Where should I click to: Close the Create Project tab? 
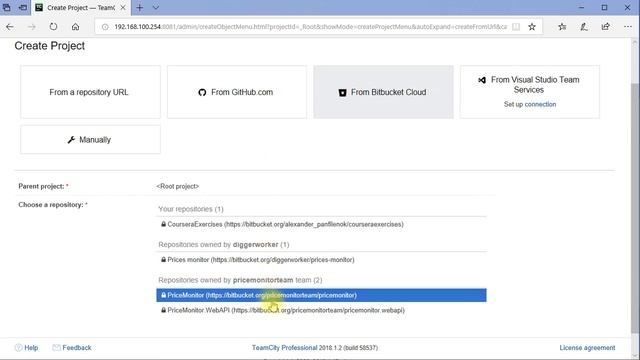tap(123, 8)
